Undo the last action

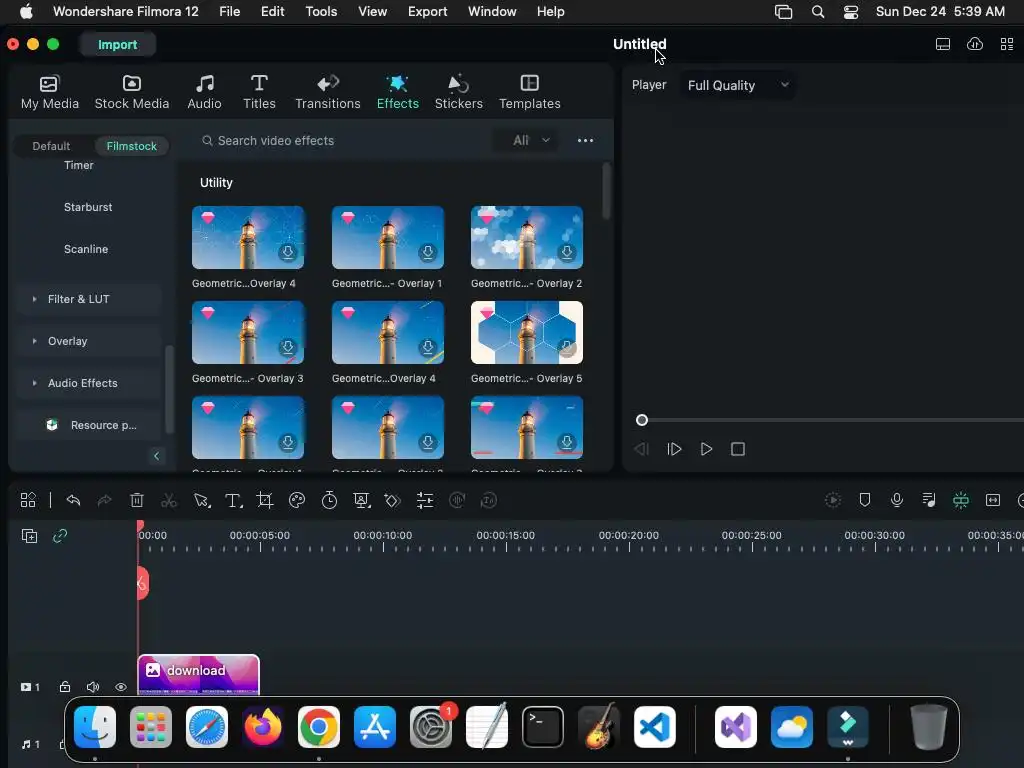click(x=73, y=500)
